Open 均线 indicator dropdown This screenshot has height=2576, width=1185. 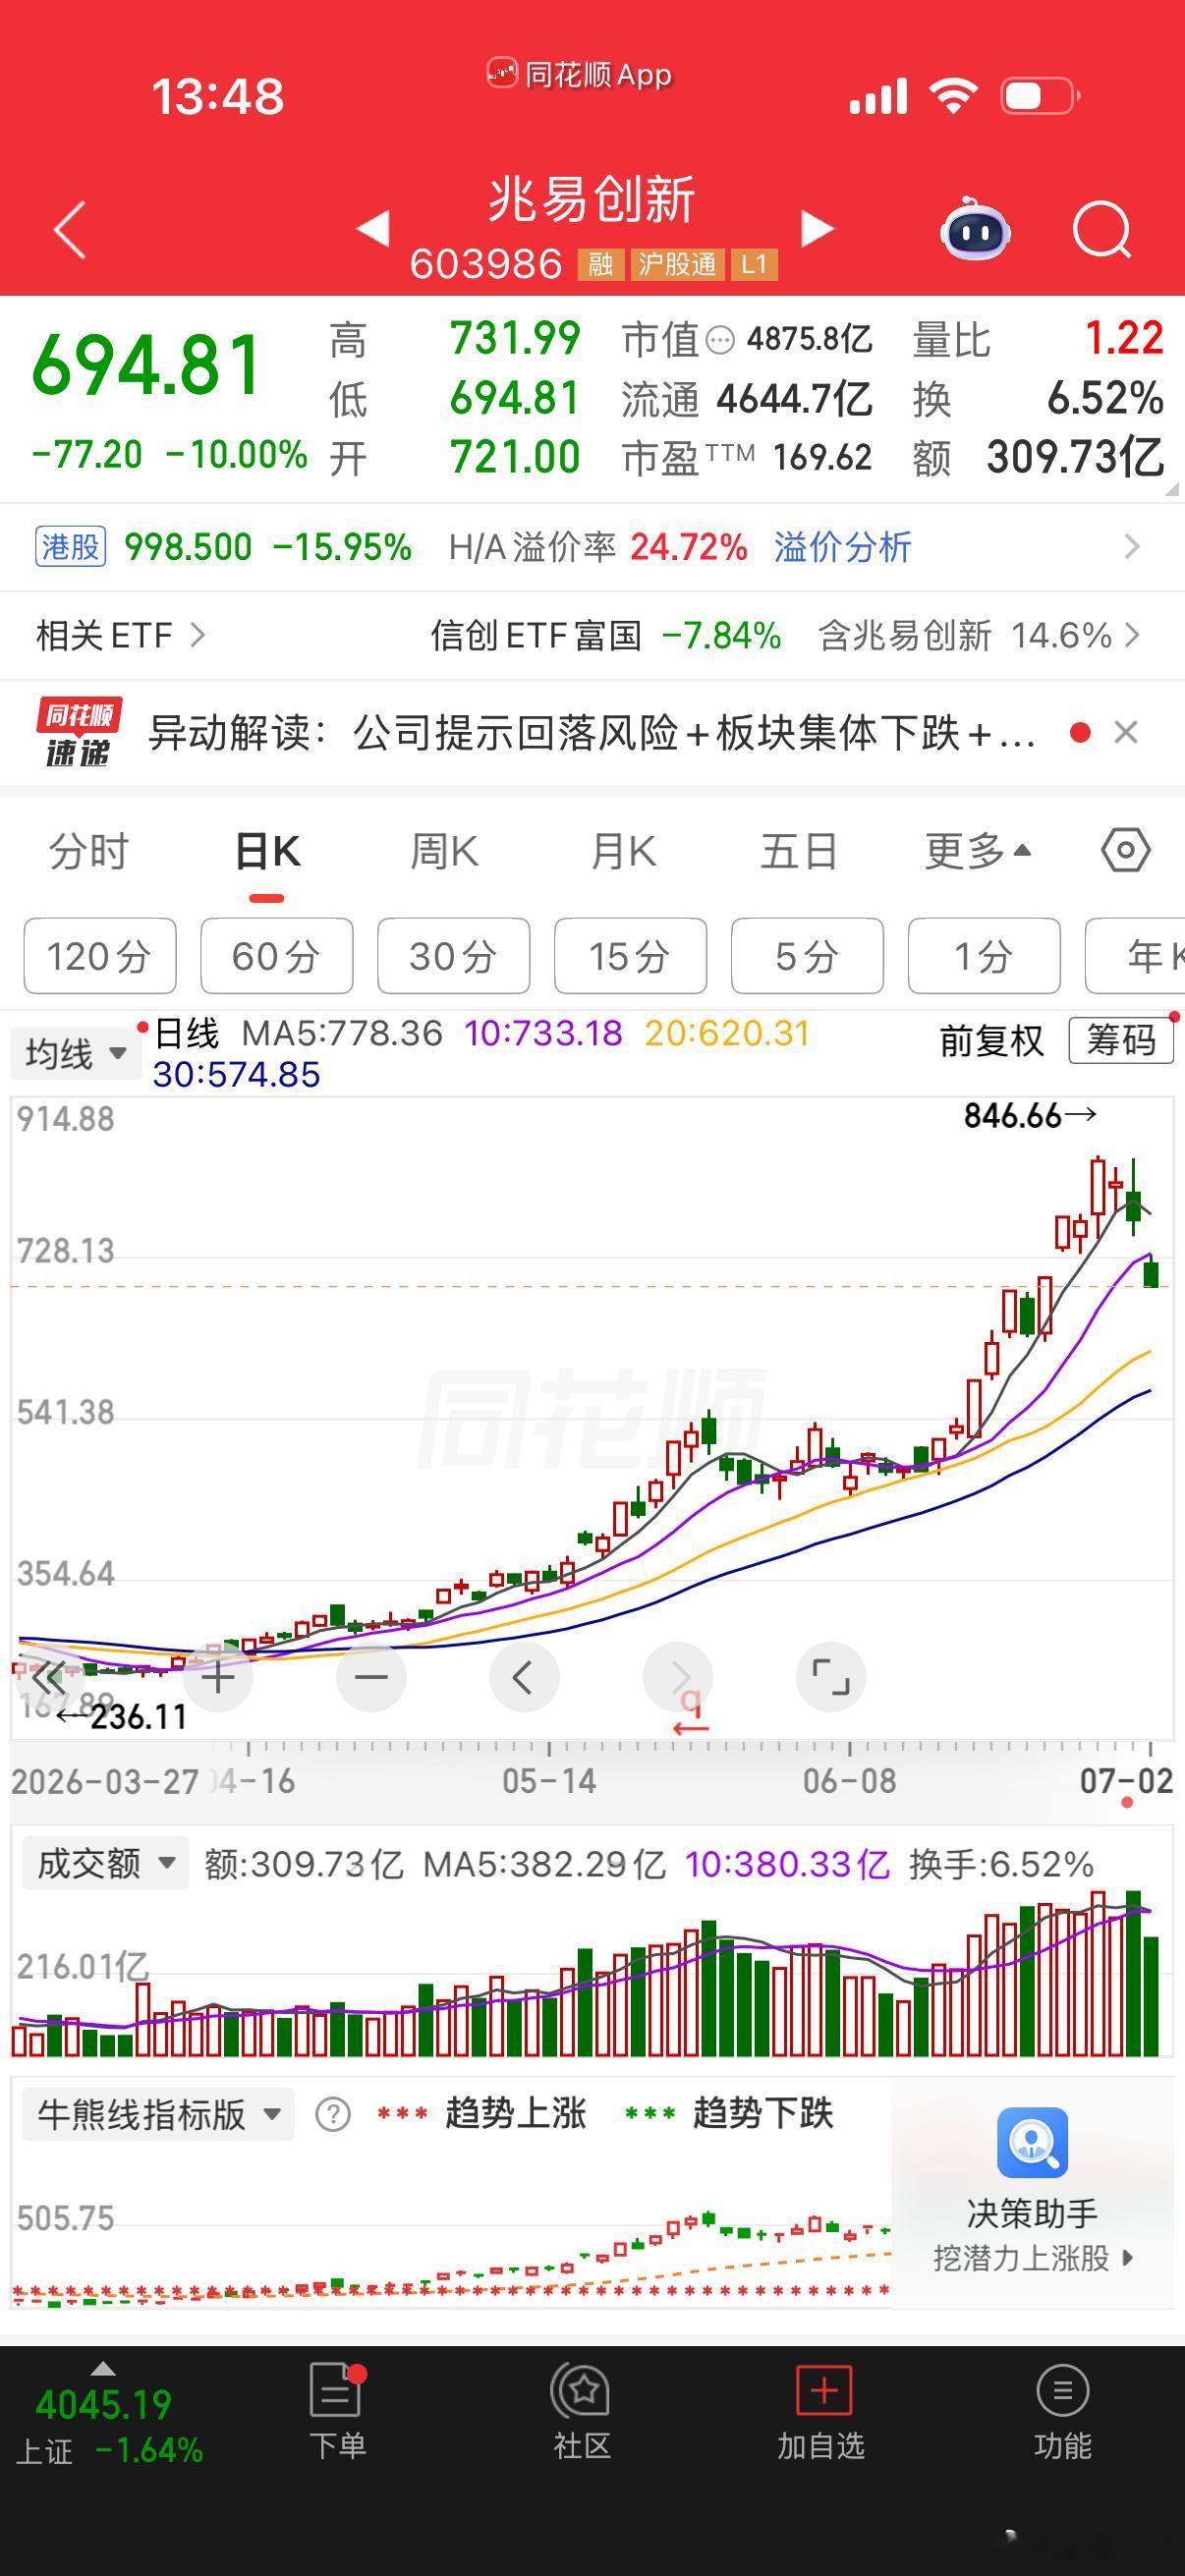point(76,1054)
